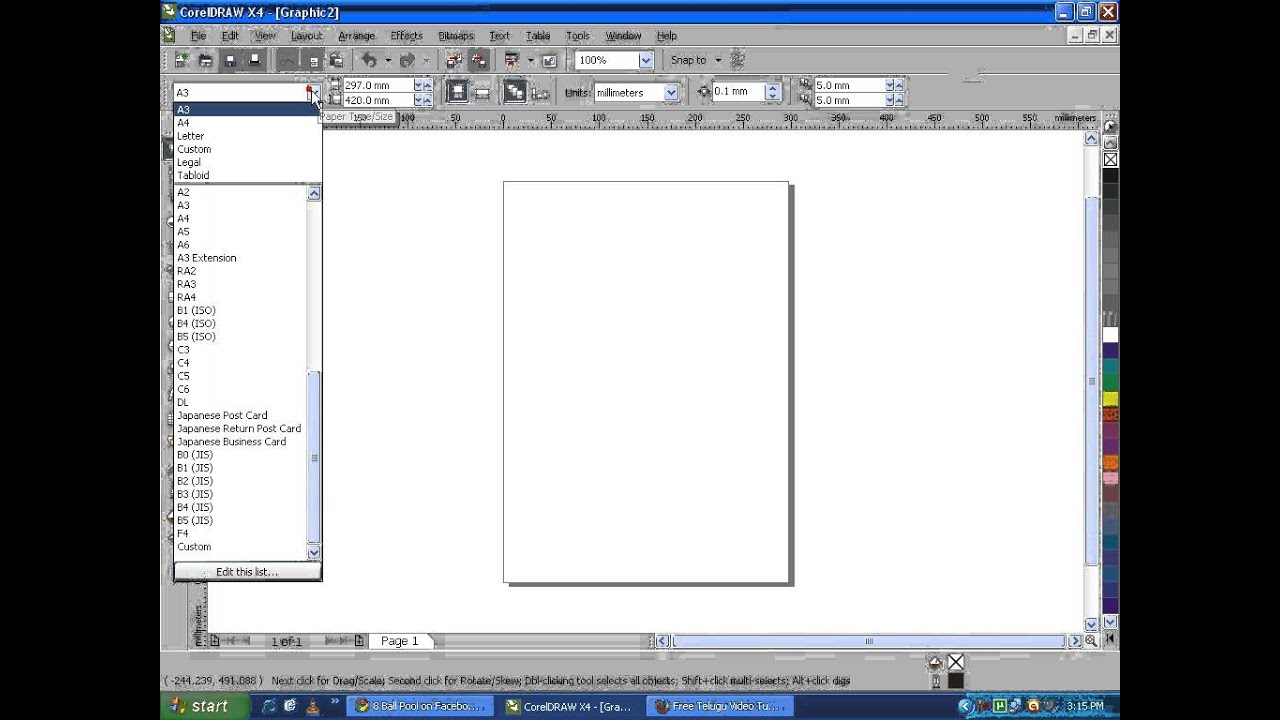This screenshot has width=1280, height=720.
Task: Click the Undo arrow icon
Action: 369,60
